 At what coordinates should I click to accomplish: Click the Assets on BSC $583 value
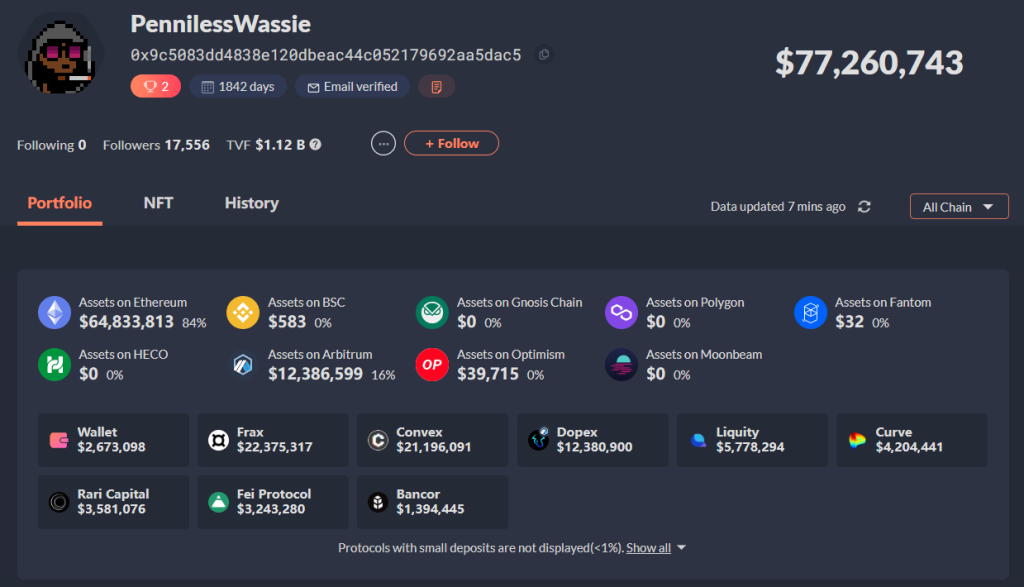pos(287,321)
